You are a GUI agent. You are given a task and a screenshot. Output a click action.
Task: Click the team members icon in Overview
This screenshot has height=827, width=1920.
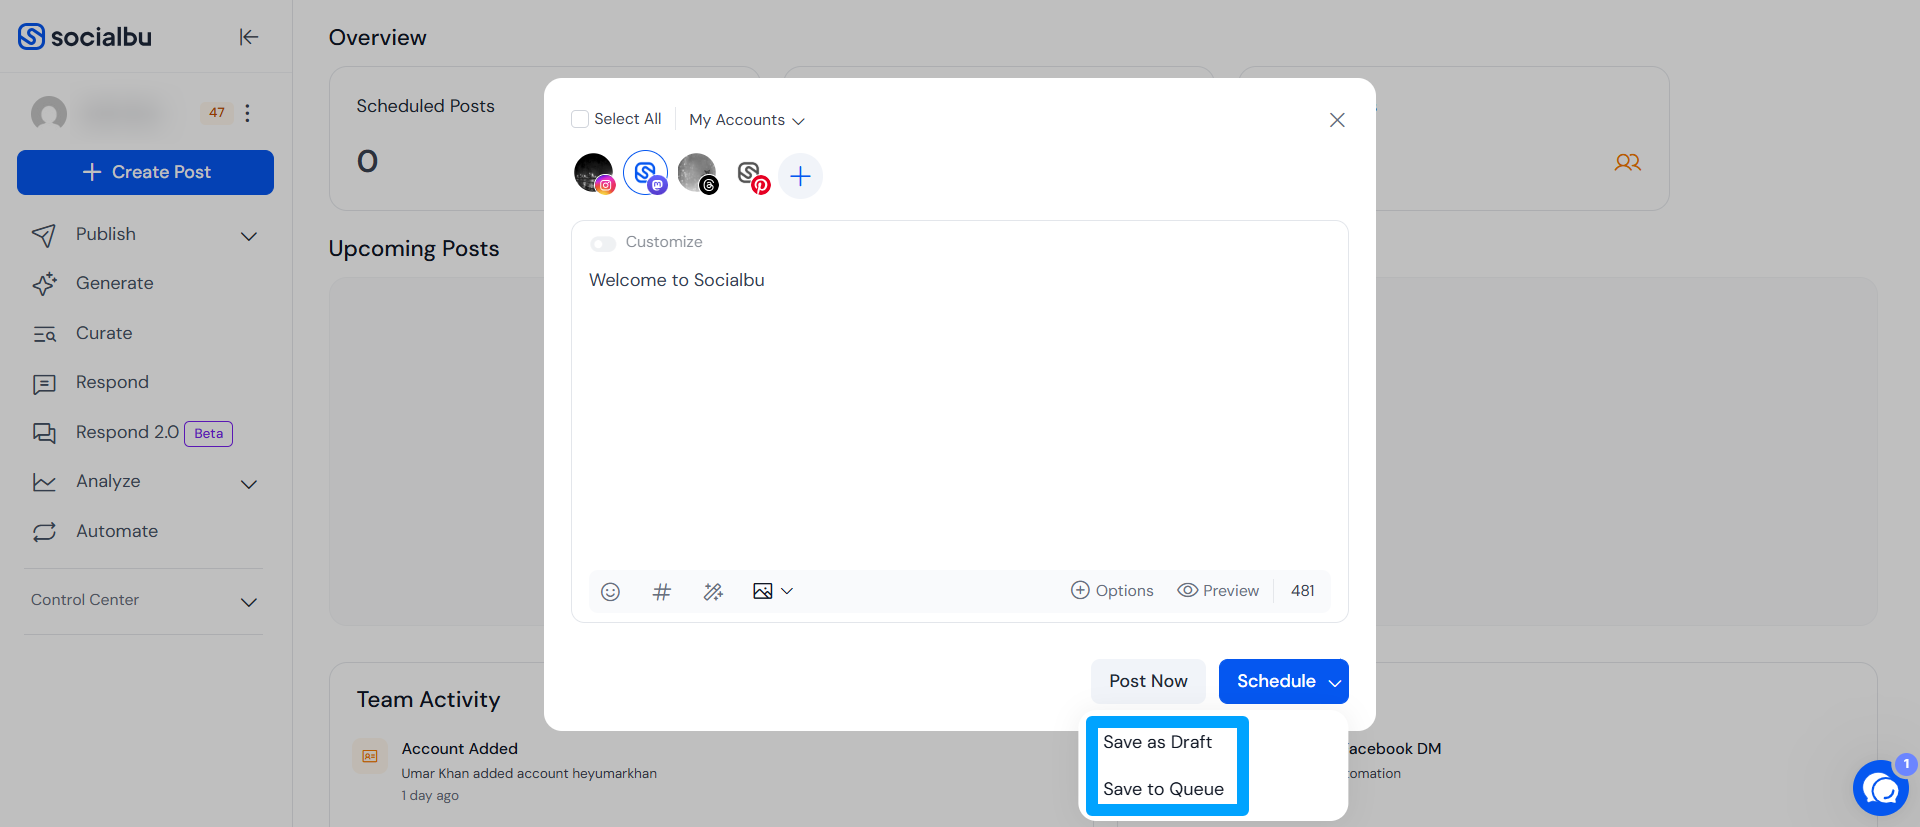coord(1628,162)
